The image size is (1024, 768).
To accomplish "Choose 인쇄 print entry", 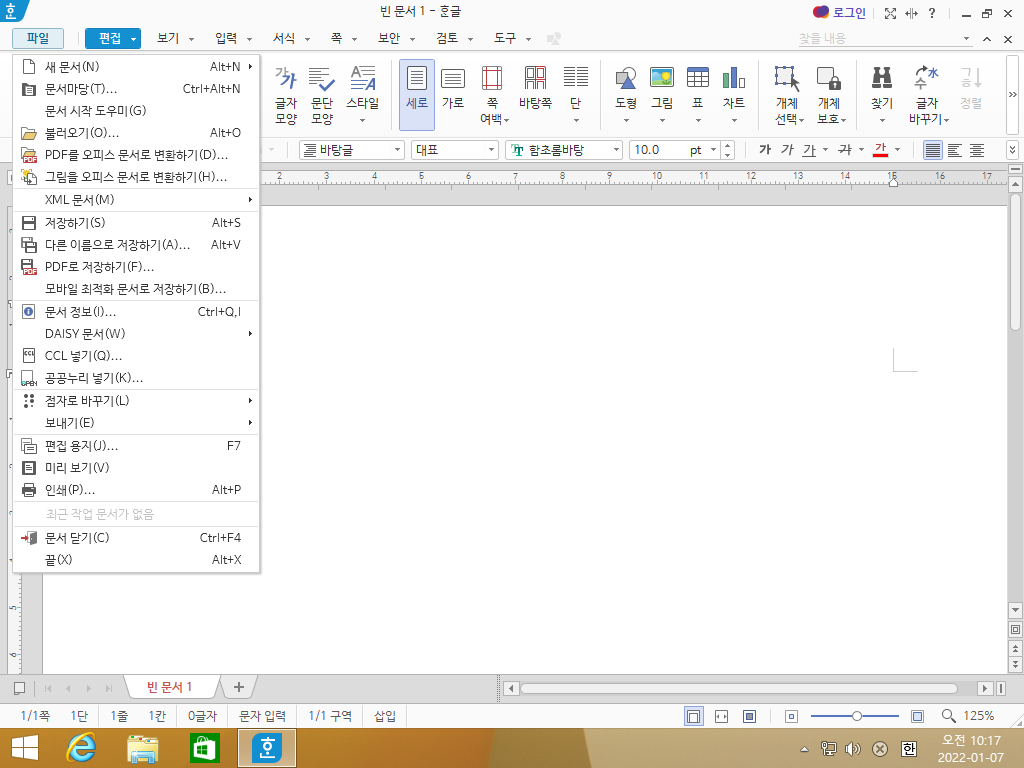I will pyautogui.click(x=136, y=490).
